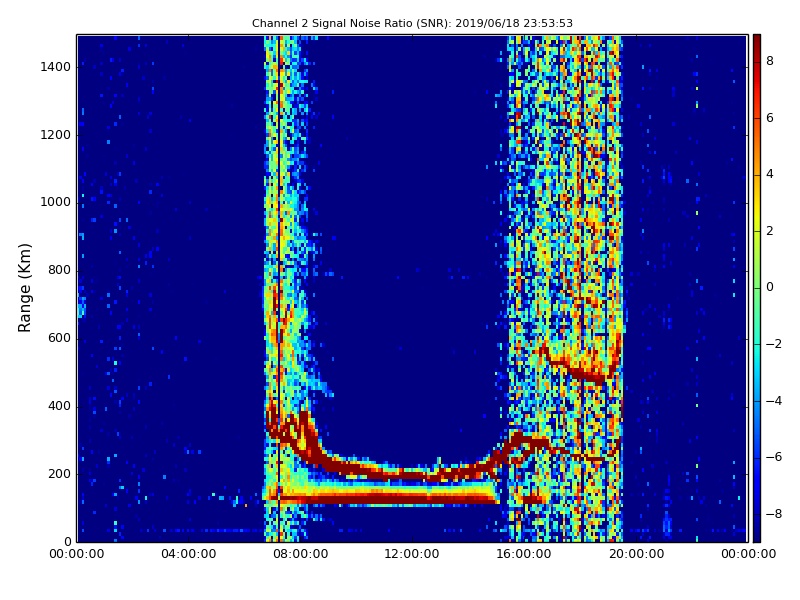Click the 1400 tick label on the range axis
The width and height of the screenshot is (800, 600).
pyautogui.click(x=55, y=67)
